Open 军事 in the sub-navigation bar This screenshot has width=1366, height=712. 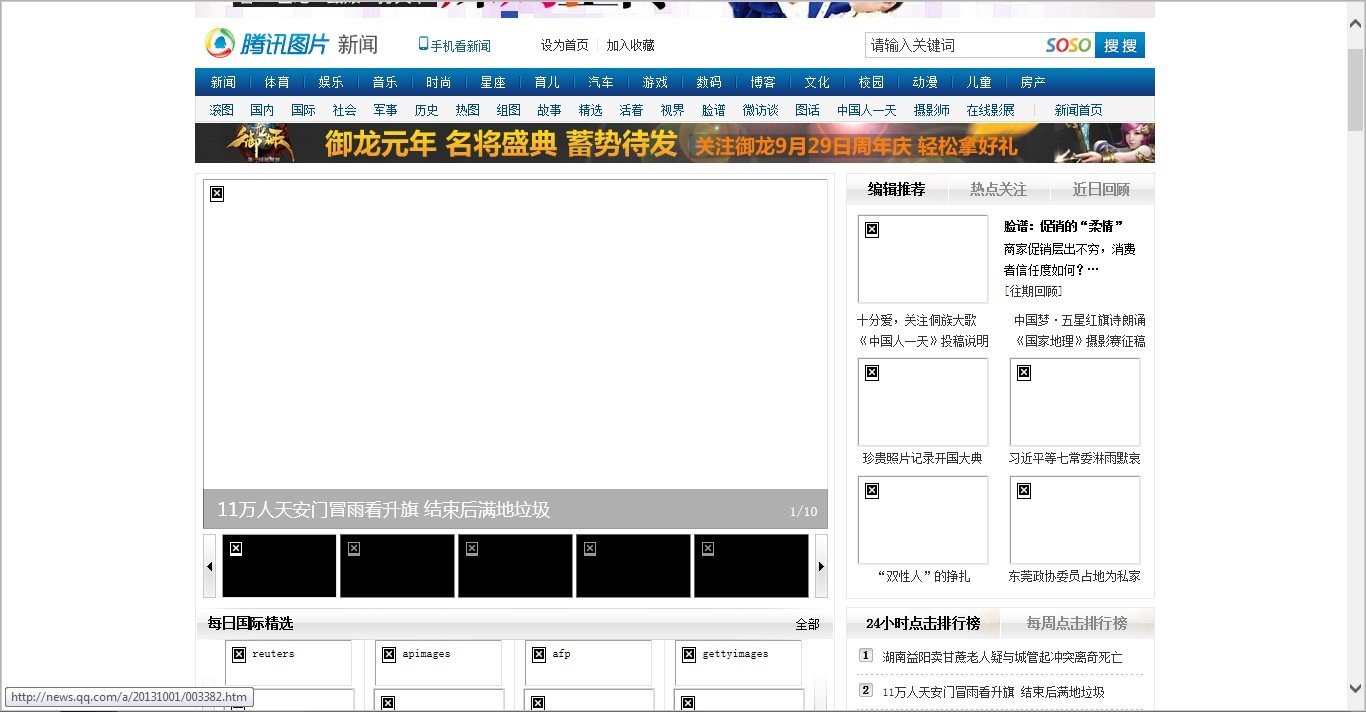tap(385, 110)
